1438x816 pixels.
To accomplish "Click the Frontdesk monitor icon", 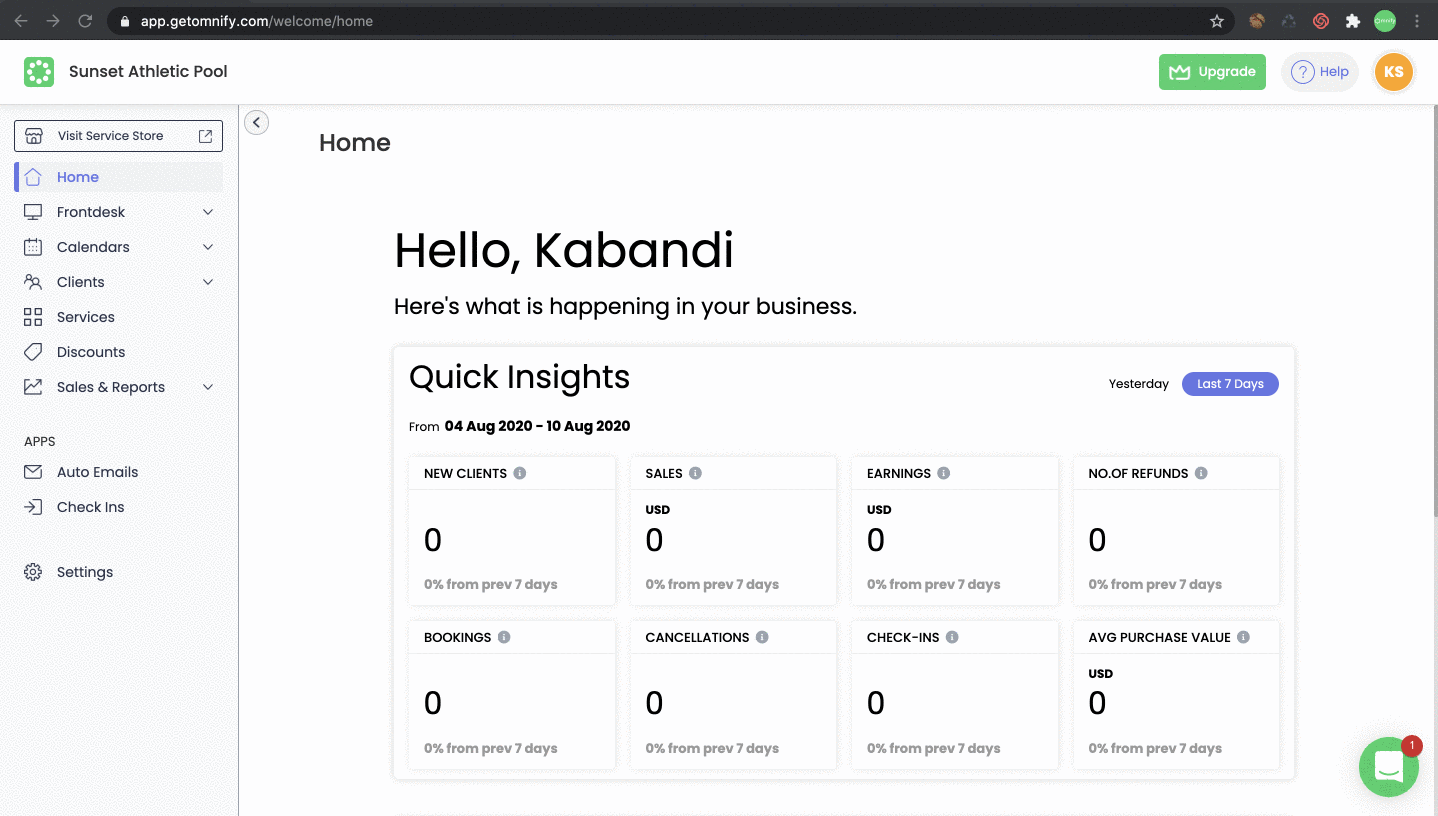I will pos(33,212).
